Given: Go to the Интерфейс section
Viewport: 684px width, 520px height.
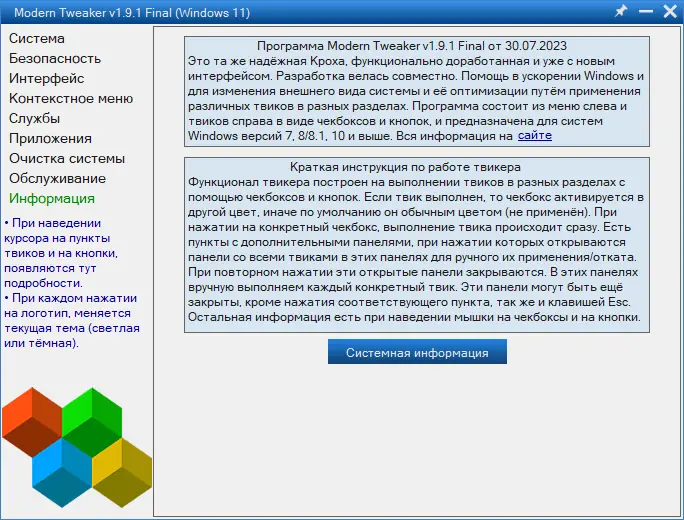Looking at the screenshot, I should point(46,79).
